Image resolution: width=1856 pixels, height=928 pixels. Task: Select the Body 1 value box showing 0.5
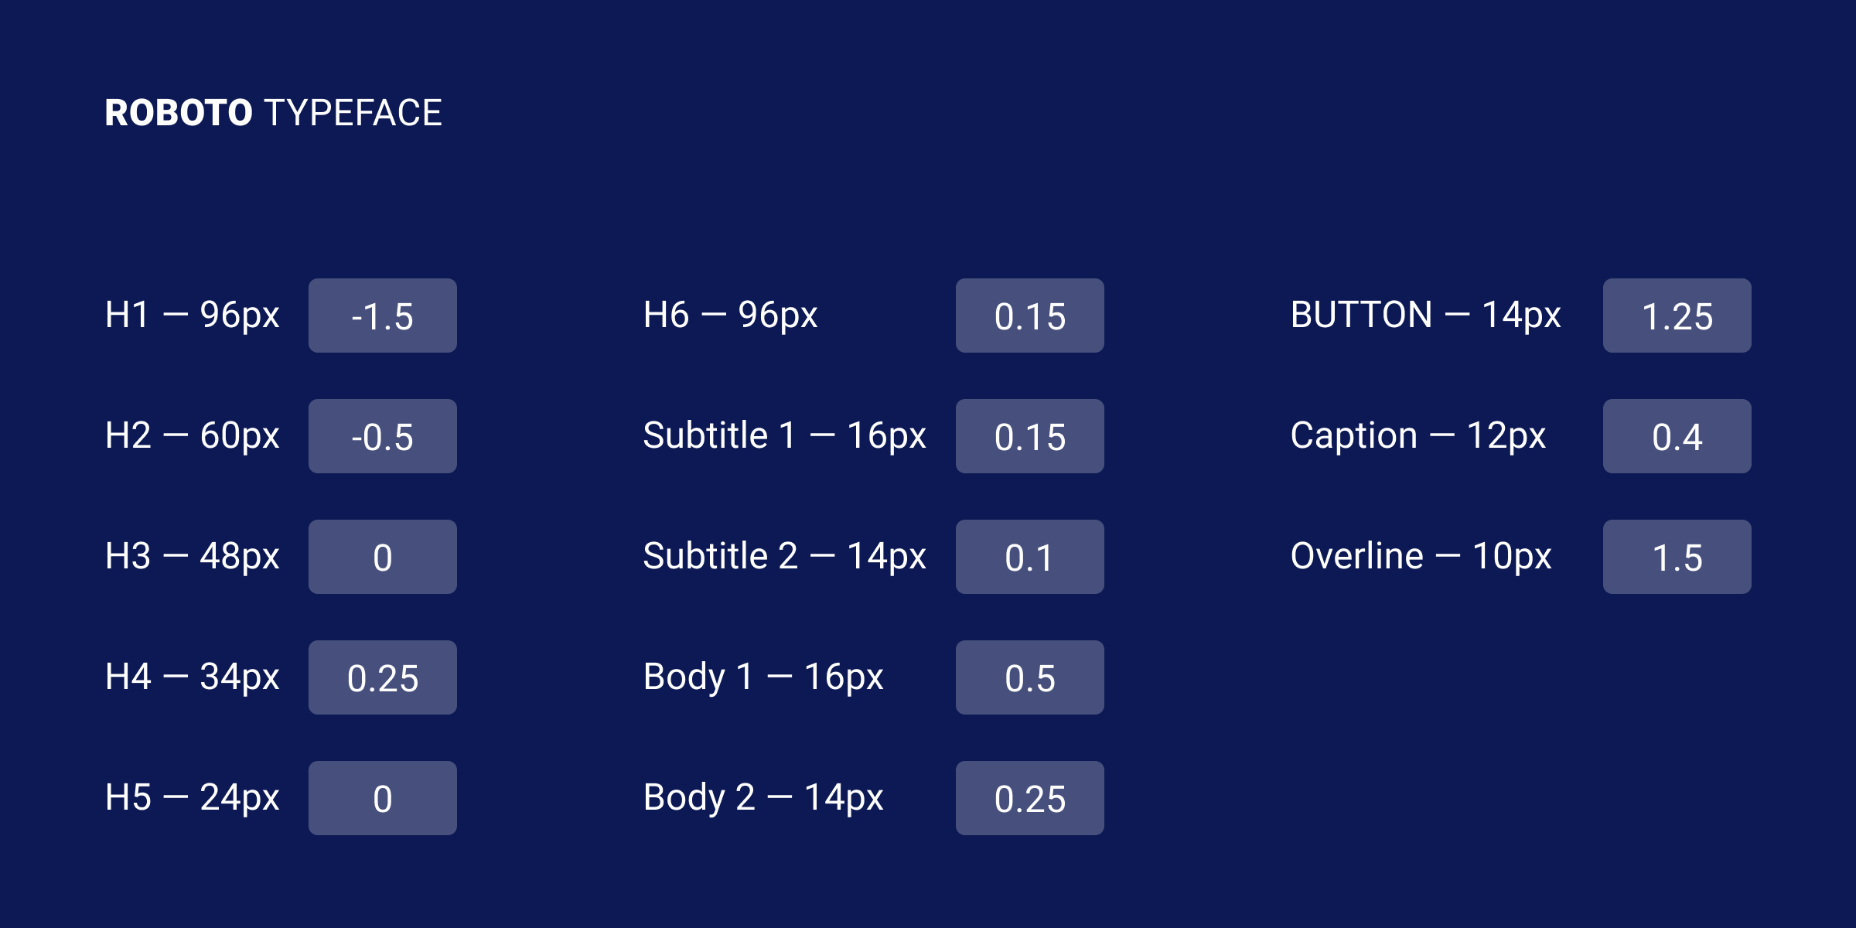[x=1029, y=678]
